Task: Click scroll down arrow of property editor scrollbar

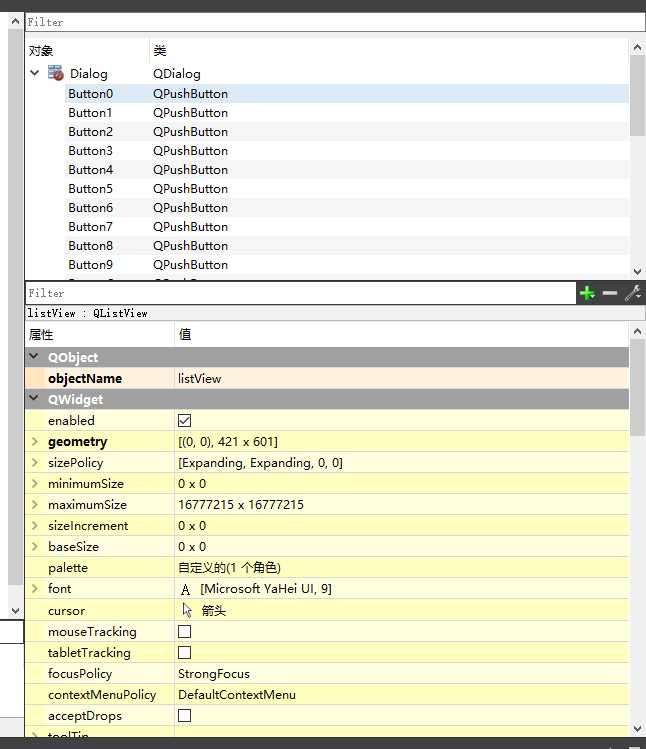Action: click(637, 729)
